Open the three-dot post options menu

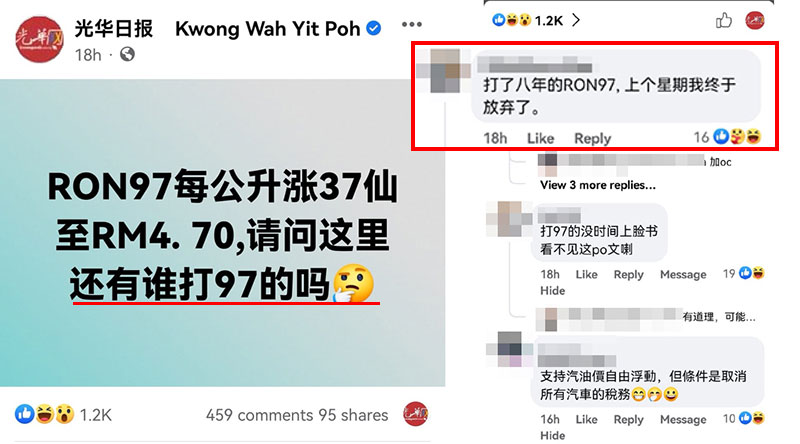(411, 24)
